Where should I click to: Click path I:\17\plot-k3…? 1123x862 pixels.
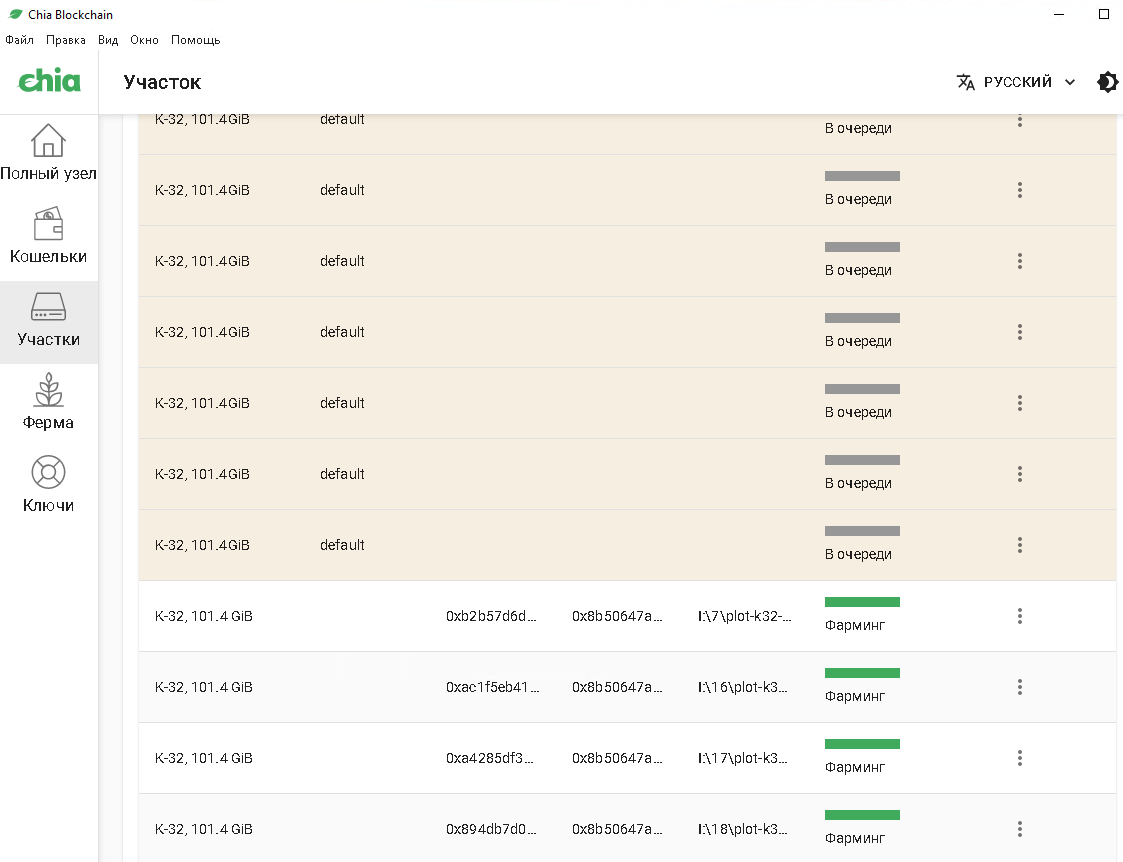point(743,758)
